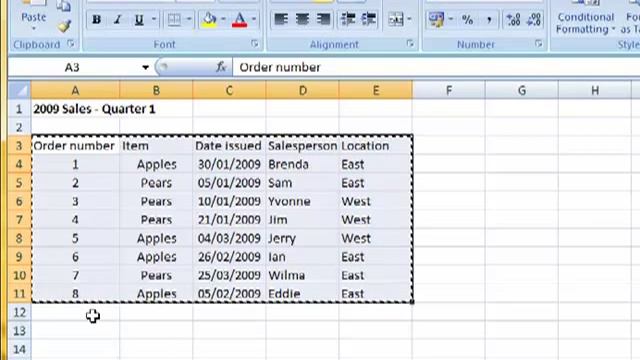Apply Percent Style

coord(467,19)
